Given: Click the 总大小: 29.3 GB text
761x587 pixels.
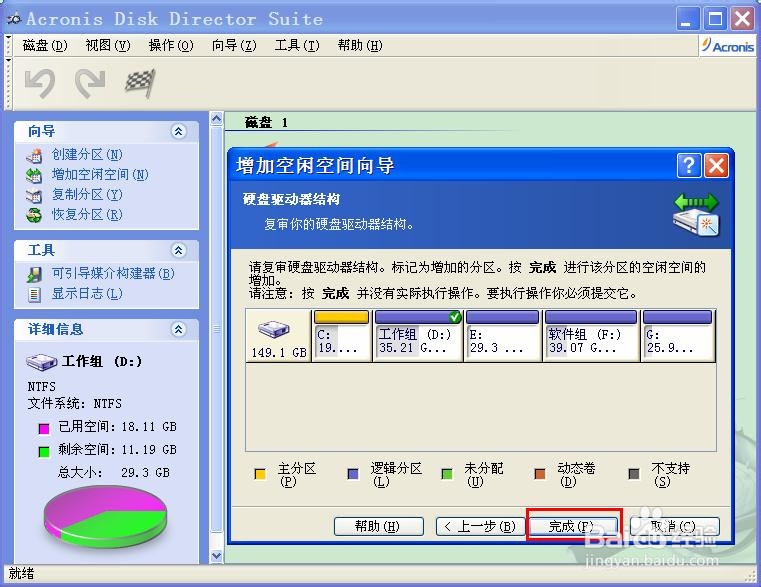Looking at the screenshot, I should point(114,472).
